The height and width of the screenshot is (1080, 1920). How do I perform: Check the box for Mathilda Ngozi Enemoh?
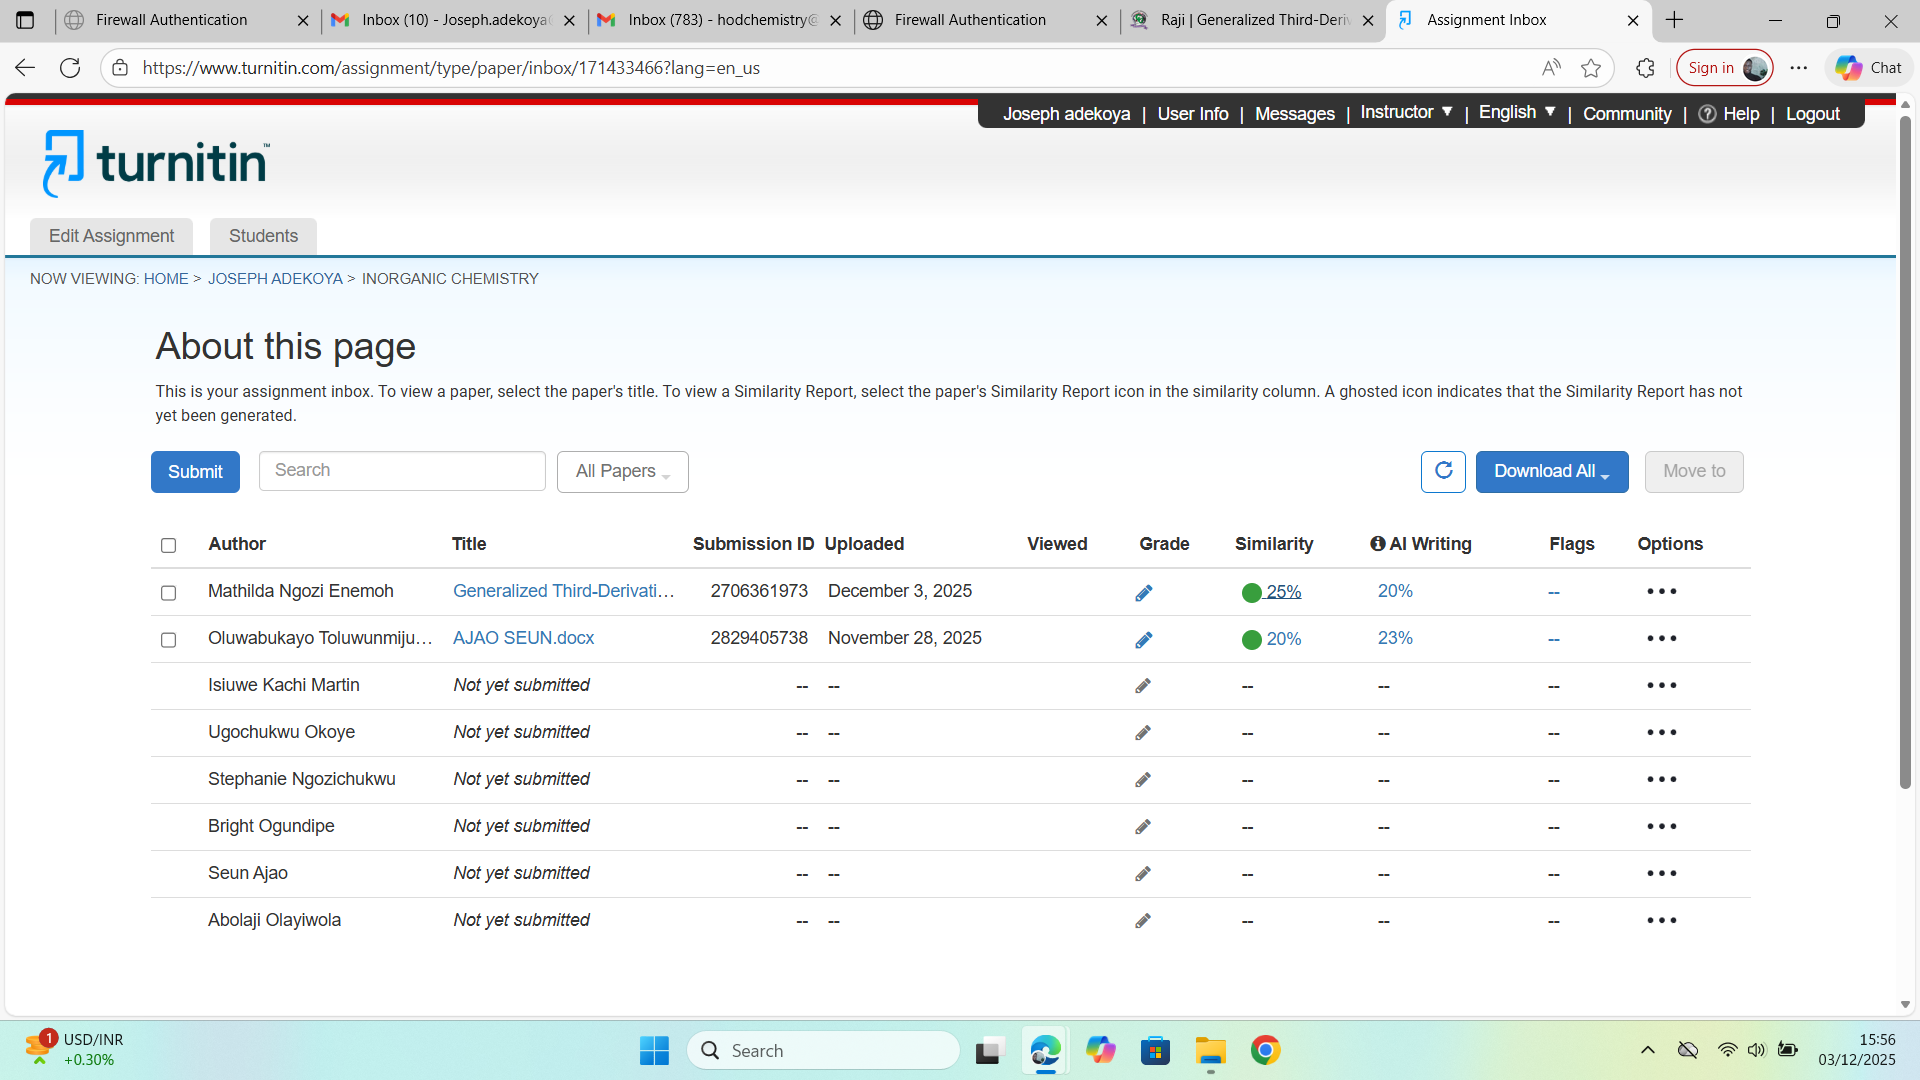pyautogui.click(x=168, y=593)
